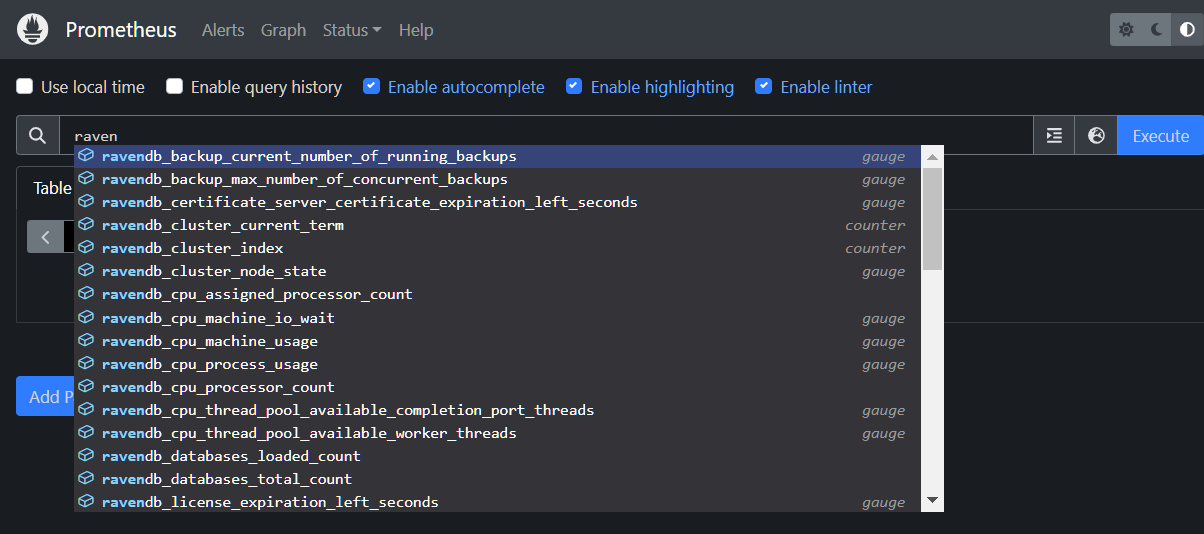The height and width of the screenshot is (534, 1204).
Task: Click the format expression icon
Action: point(1054,135)
